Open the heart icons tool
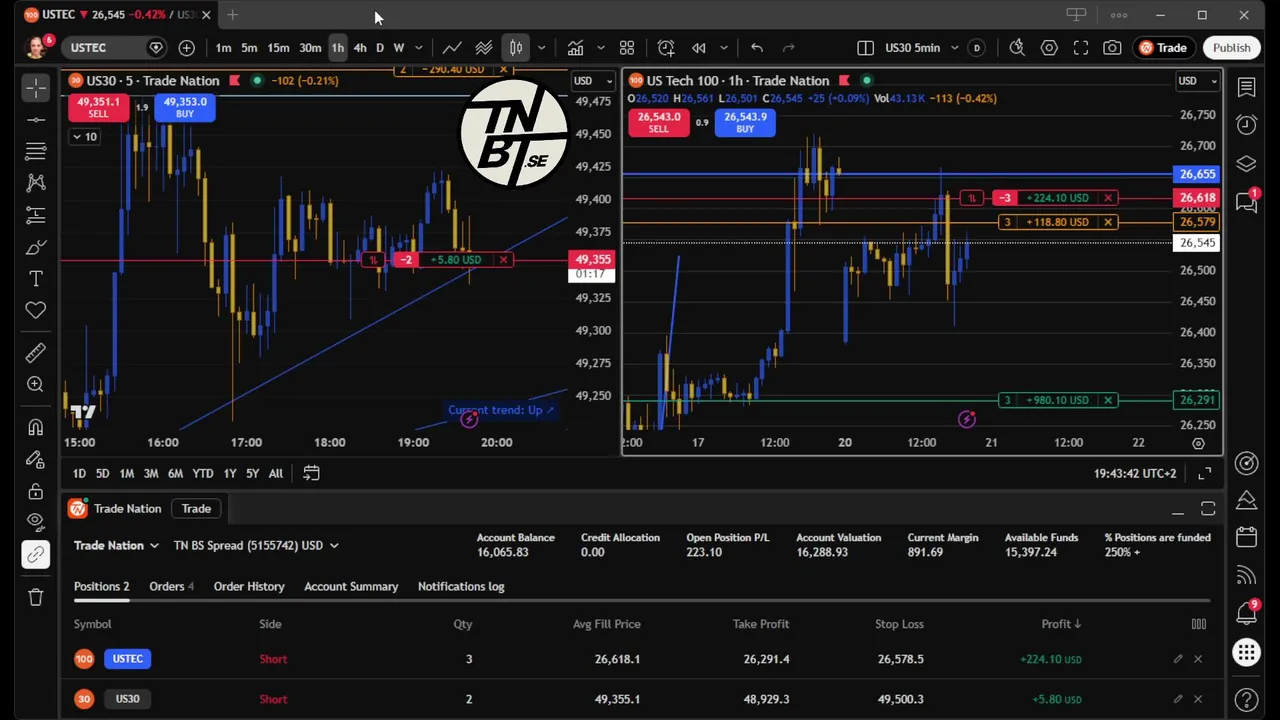The image size is (1280, 720). [36, 311]
